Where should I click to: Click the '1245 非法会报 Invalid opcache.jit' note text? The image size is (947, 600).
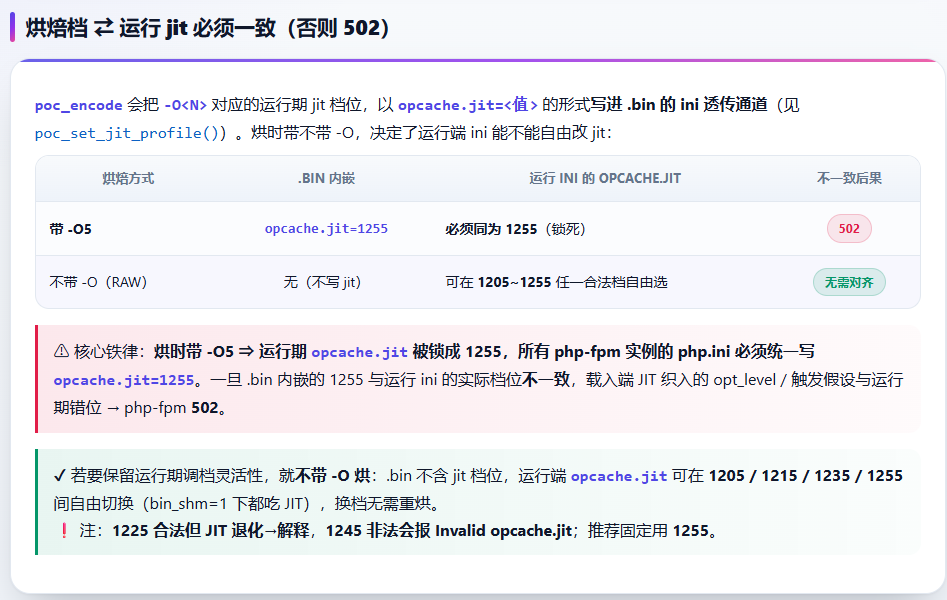[449, 531]
